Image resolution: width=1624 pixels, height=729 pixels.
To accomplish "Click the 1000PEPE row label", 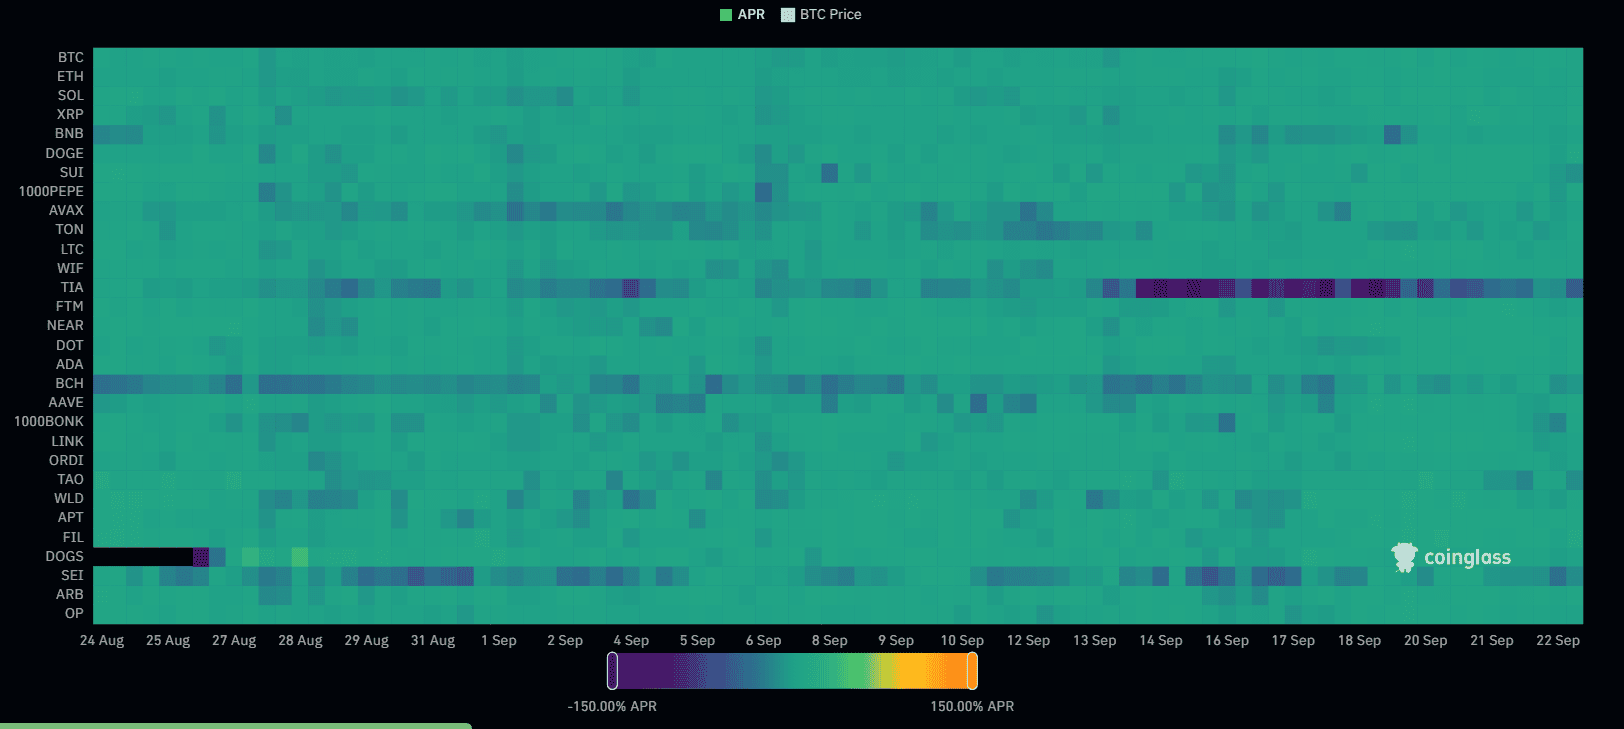I will coord(51,191).
